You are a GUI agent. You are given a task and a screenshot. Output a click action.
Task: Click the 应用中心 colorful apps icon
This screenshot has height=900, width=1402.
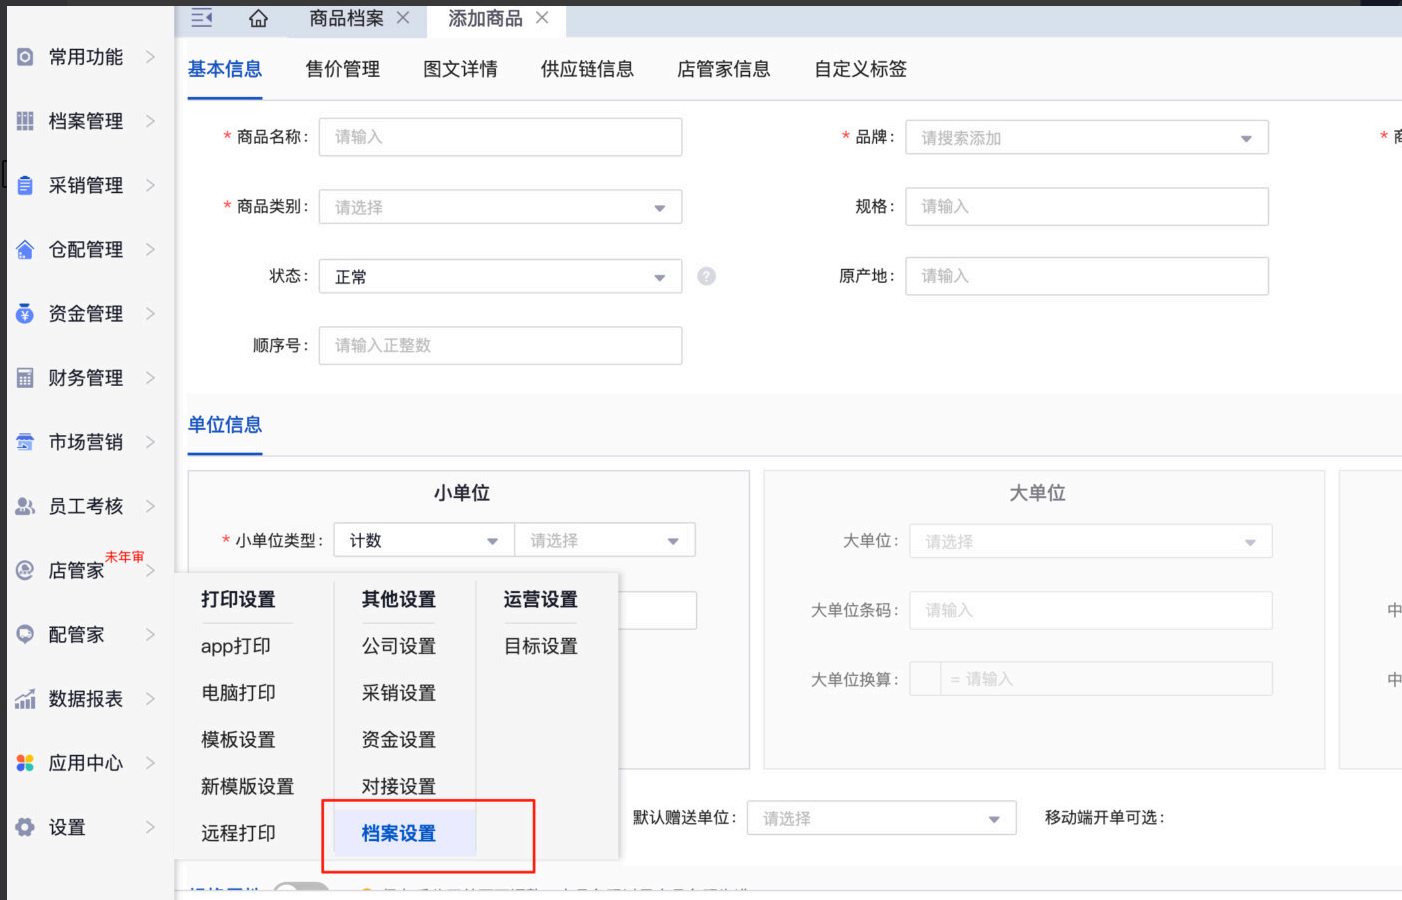(25, 763)
